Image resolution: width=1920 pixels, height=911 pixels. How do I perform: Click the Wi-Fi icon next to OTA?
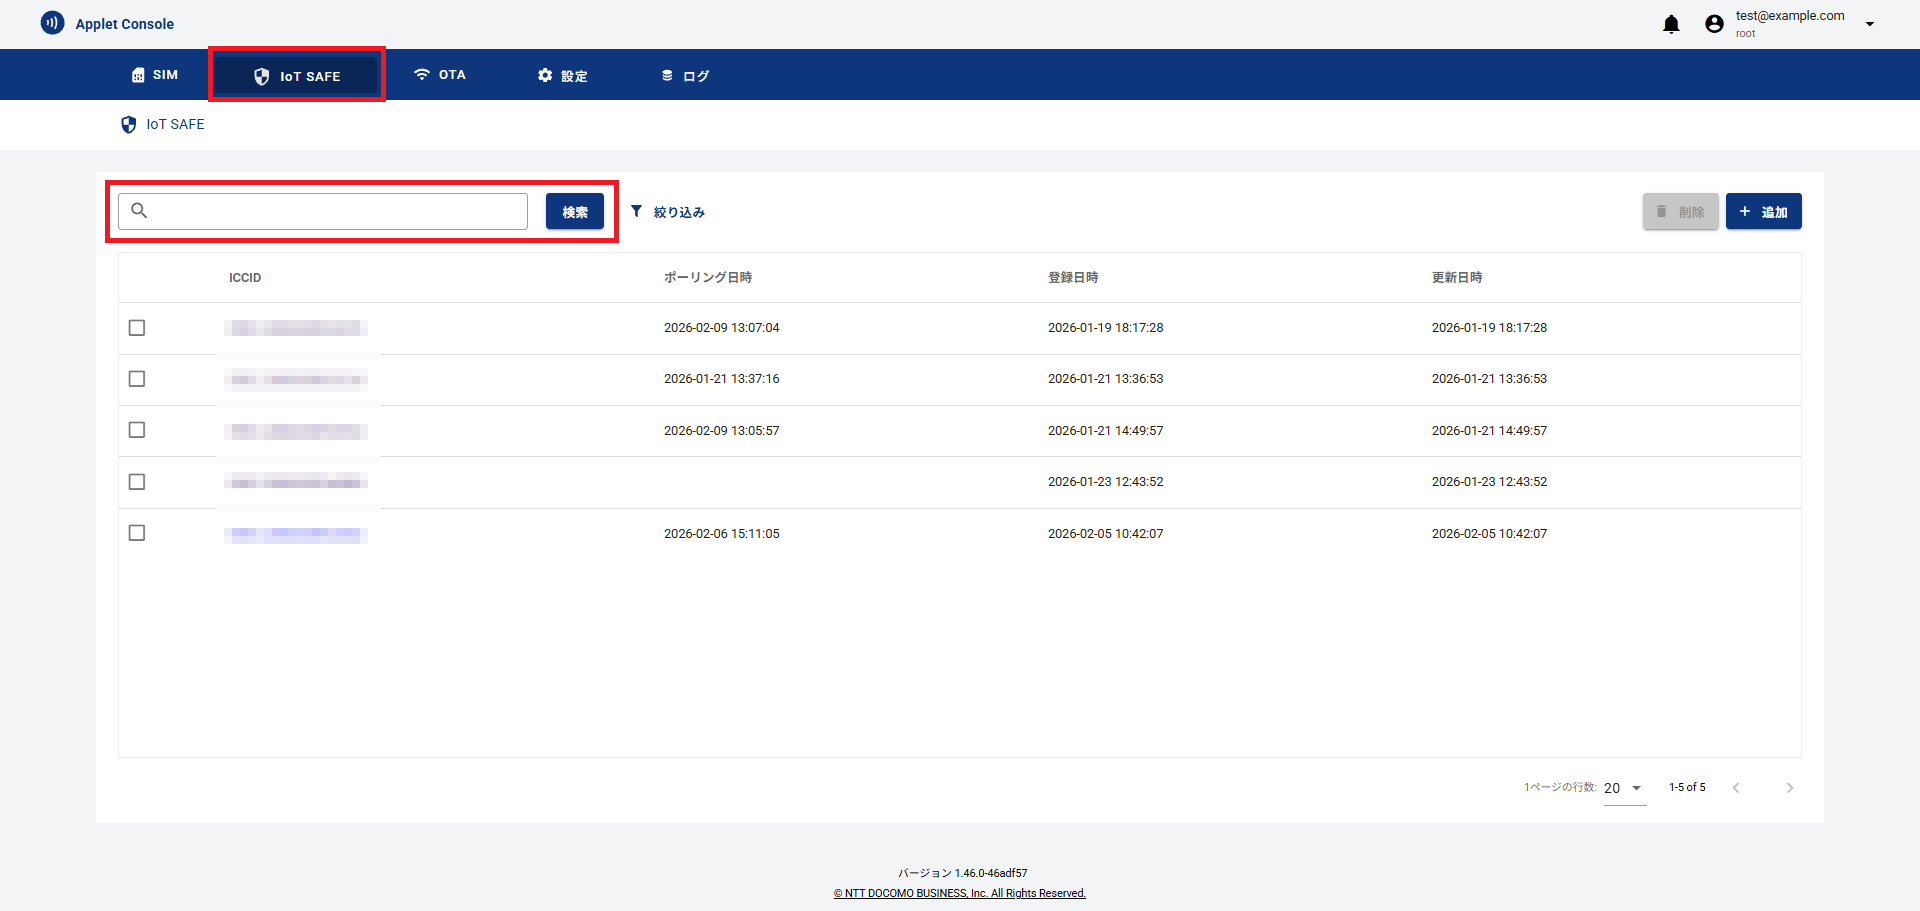tap(420, 74)
